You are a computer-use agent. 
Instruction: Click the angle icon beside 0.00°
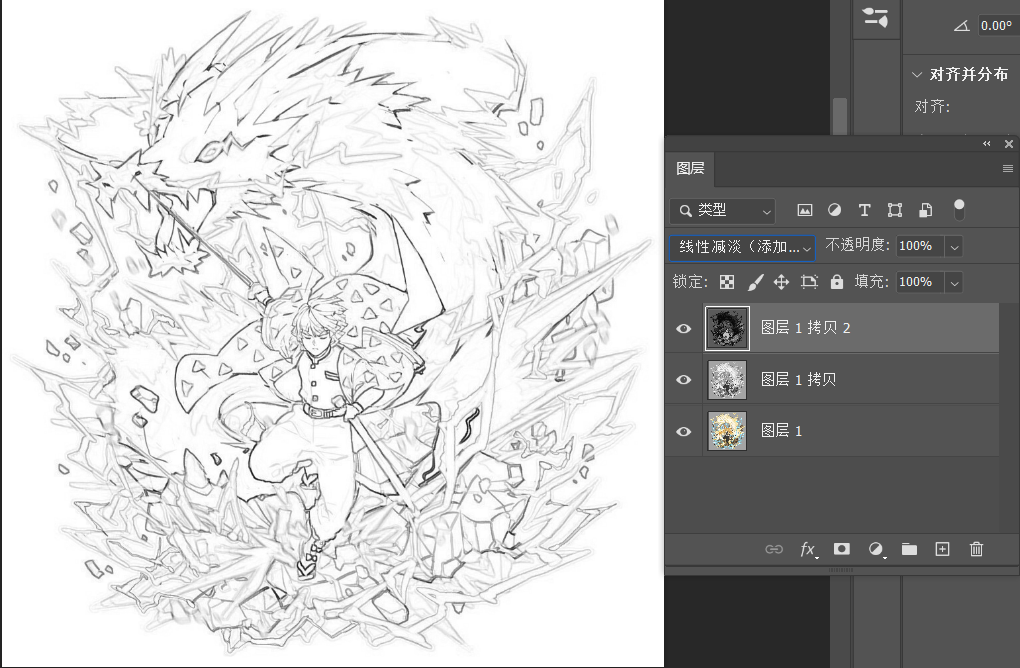[x=962, y=26]
